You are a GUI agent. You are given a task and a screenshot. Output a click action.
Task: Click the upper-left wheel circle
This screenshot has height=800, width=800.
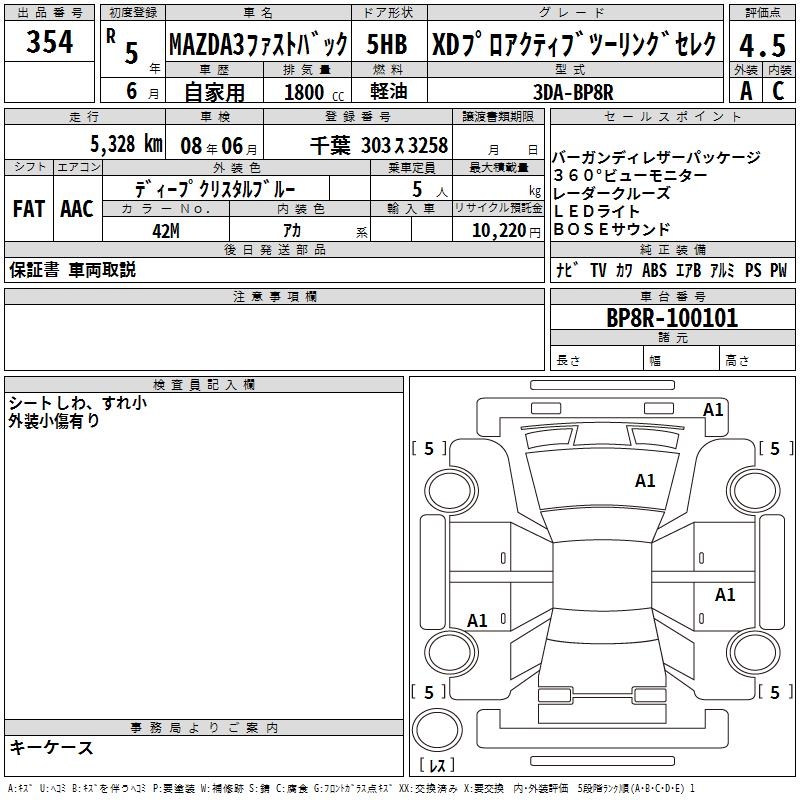(x=450, y=492)
